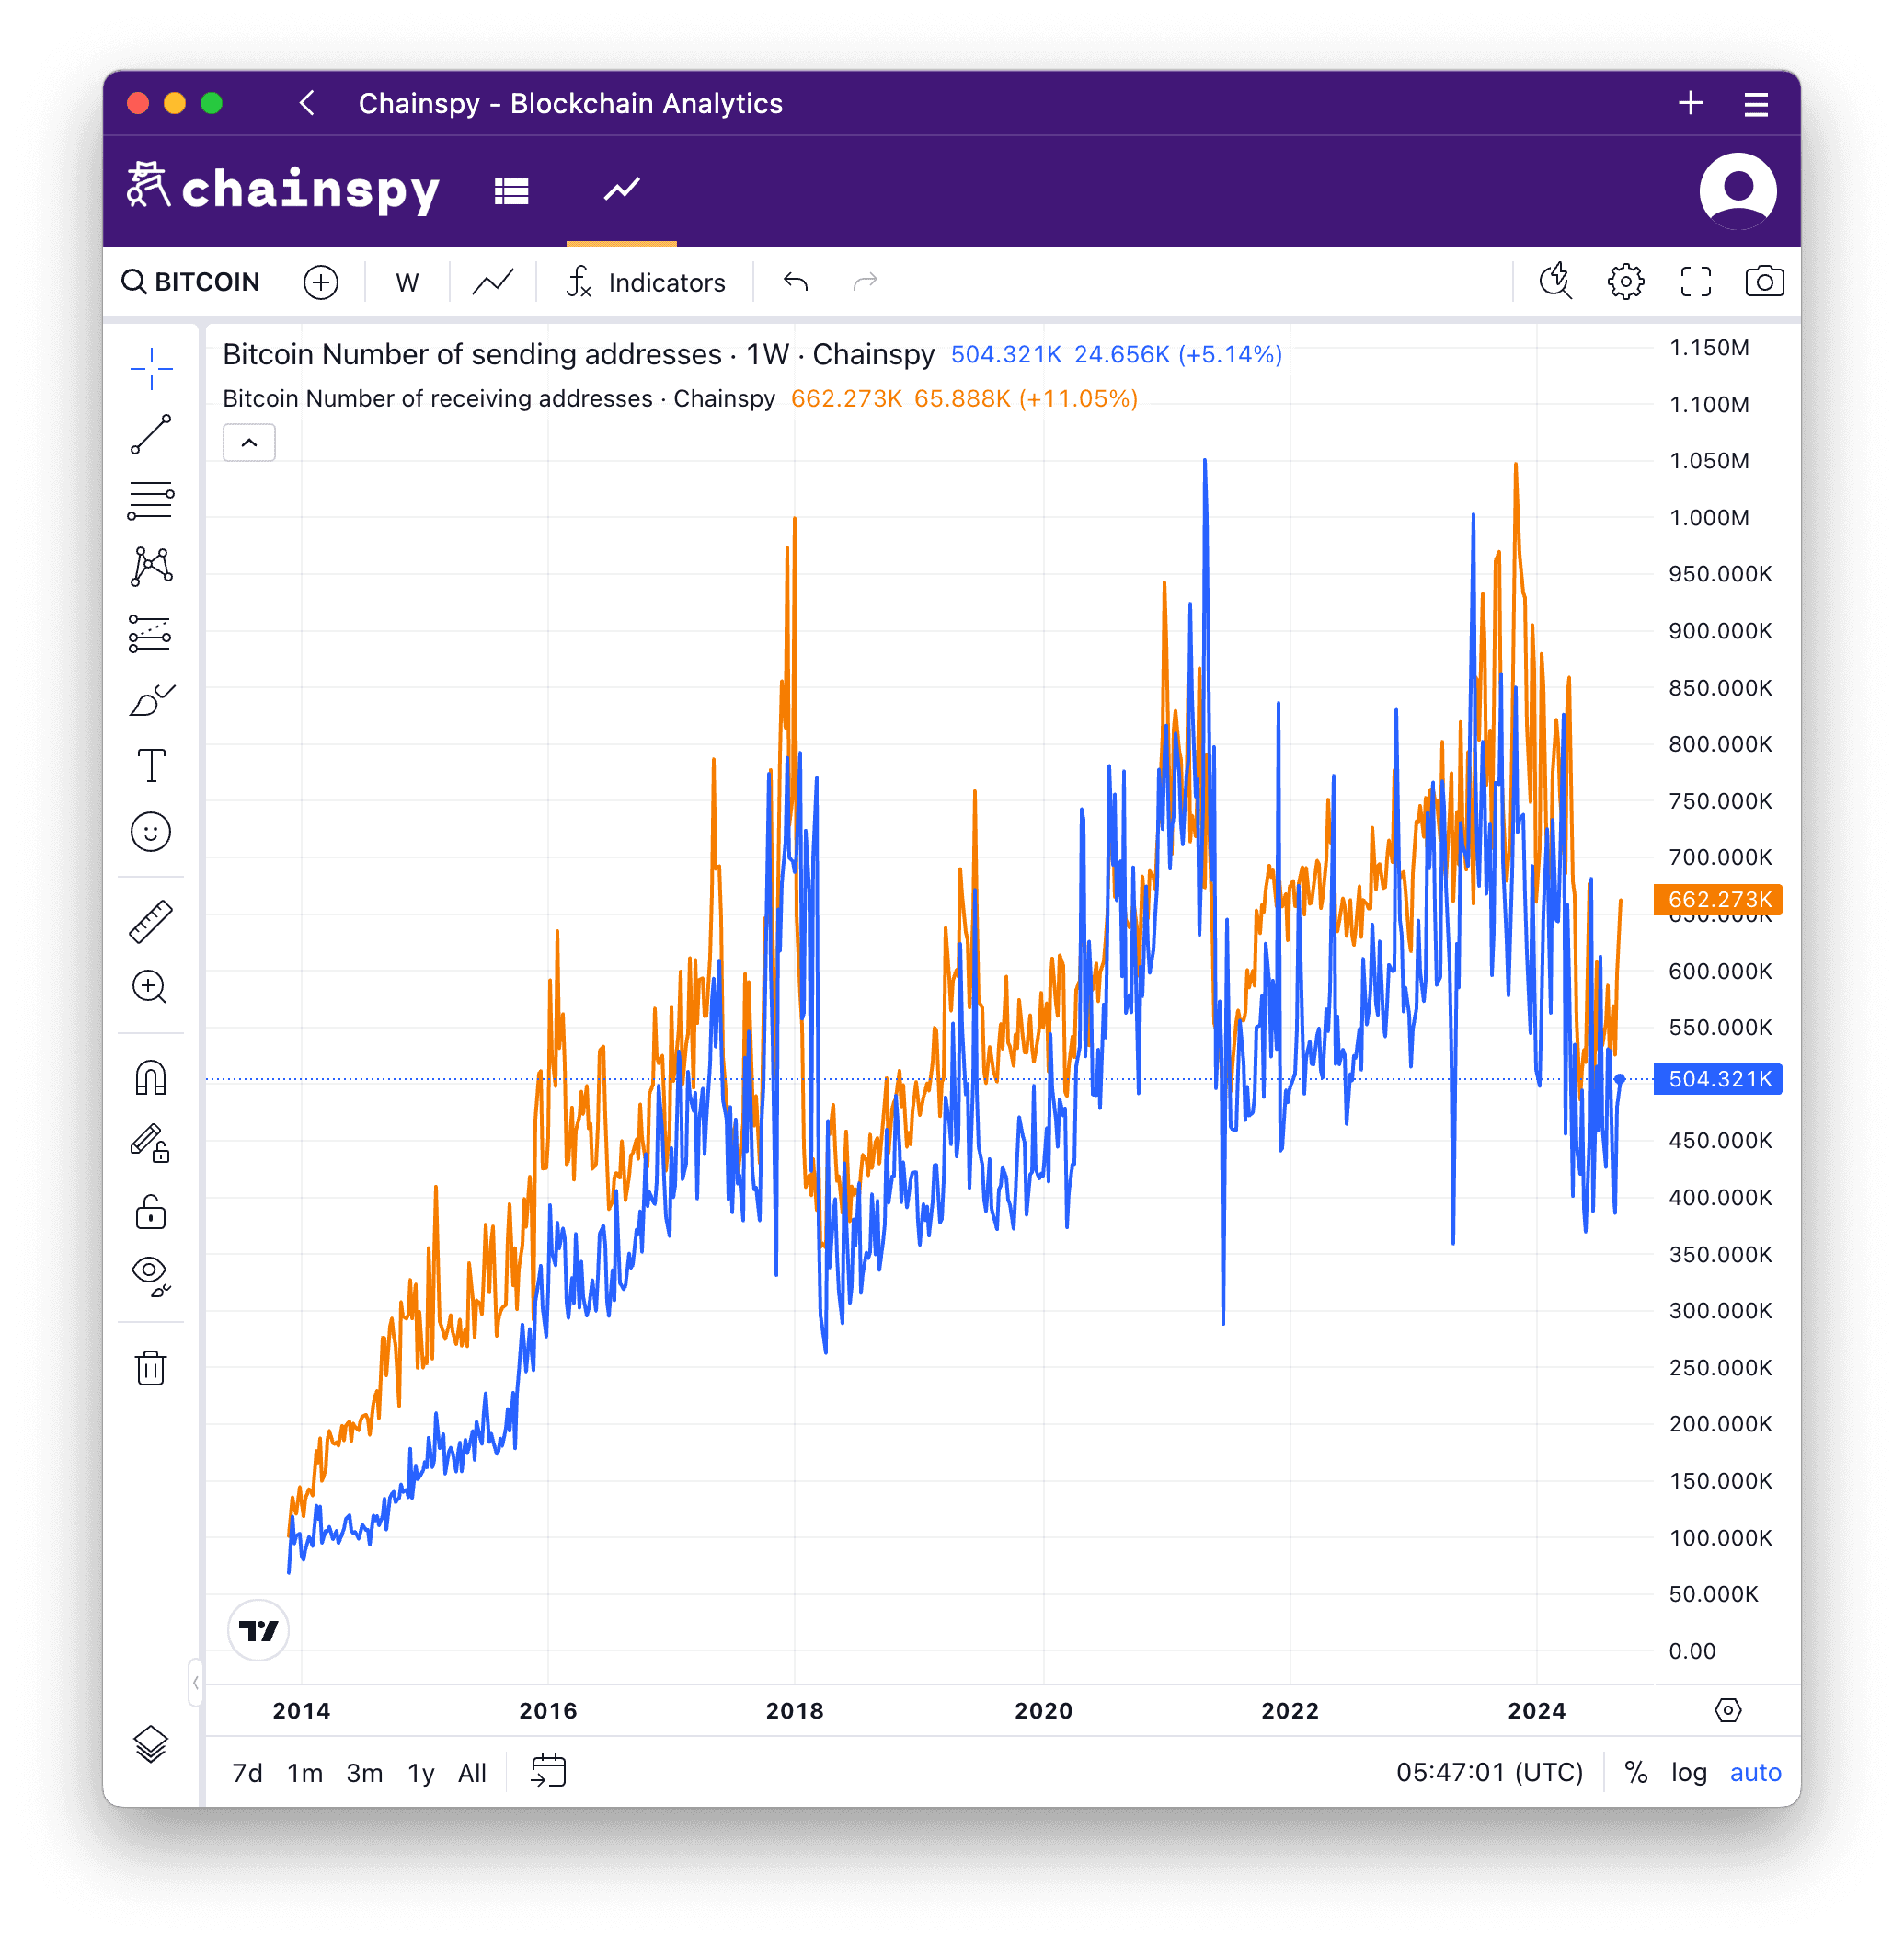
Task: Take a chart snapshot with camera icon
Action: (1765, 282)
